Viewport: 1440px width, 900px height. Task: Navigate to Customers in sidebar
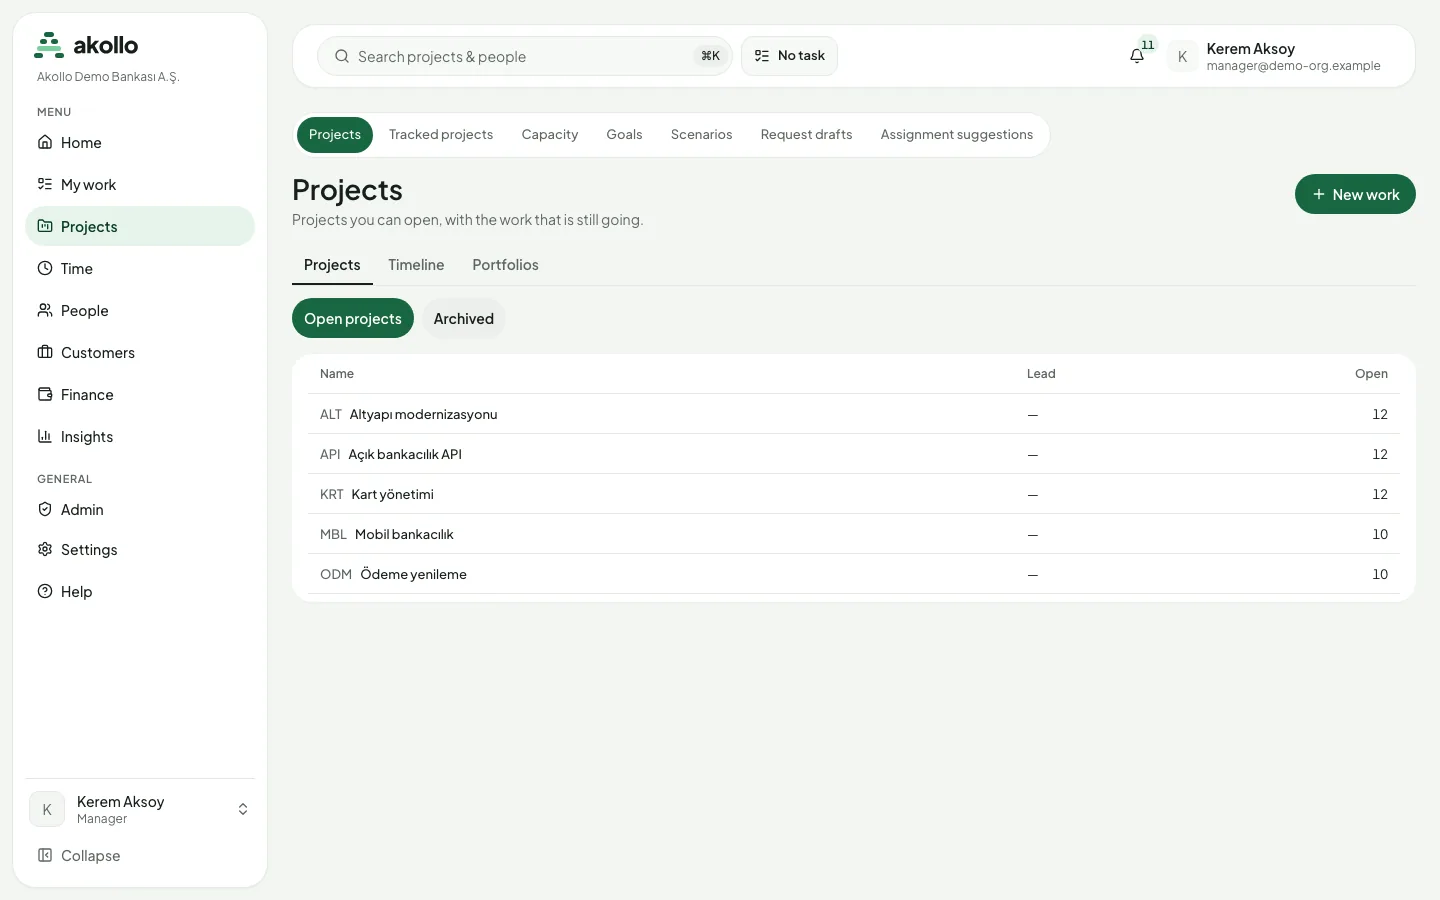pyautogui.click(x=140, y=352)
